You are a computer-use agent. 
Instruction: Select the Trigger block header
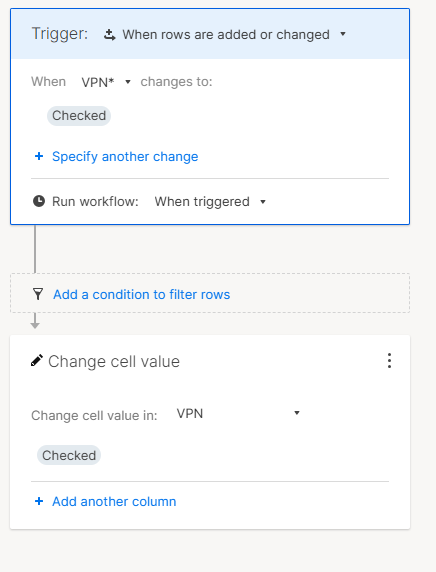(210, 34)
